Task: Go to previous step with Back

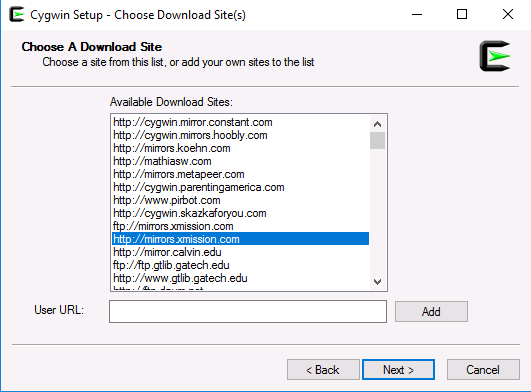Action: [x=323, y=370]
